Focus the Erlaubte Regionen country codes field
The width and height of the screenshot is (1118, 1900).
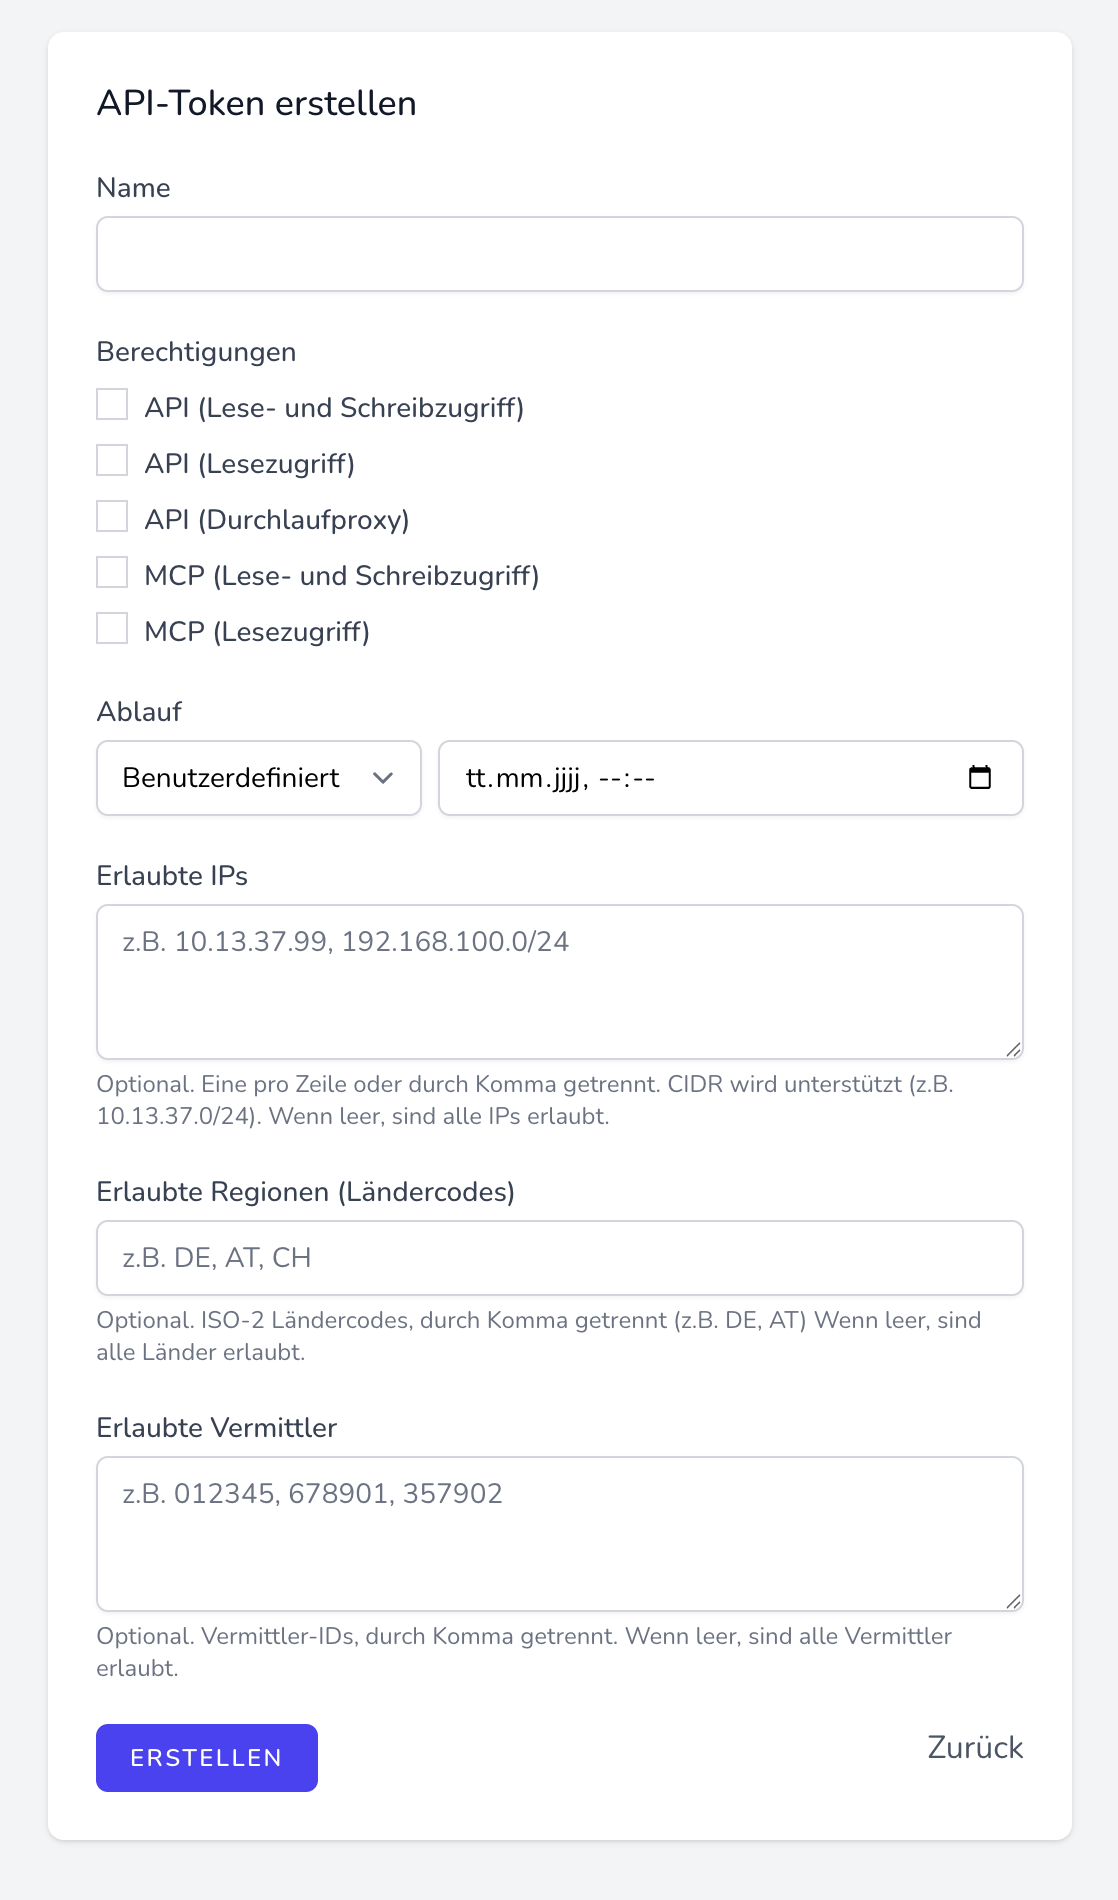point(560,1258)
